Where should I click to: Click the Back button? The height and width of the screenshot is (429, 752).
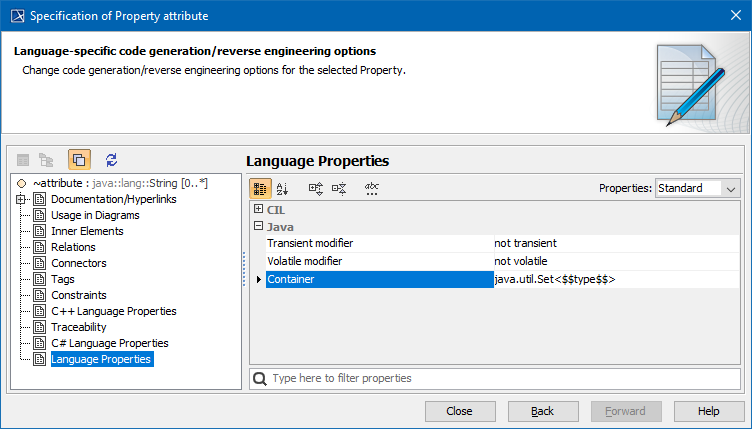542,411
